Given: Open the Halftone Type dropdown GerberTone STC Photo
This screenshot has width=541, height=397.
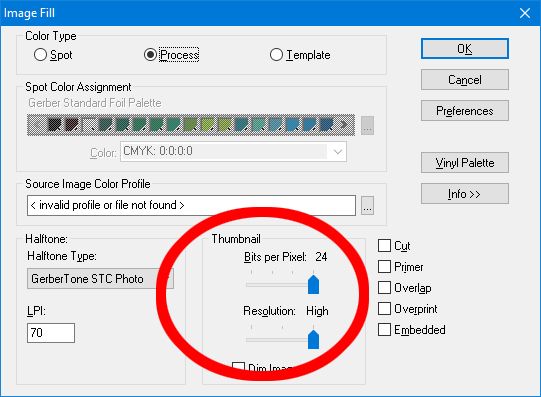Looking at the screenshot, I should pos(100,279).
